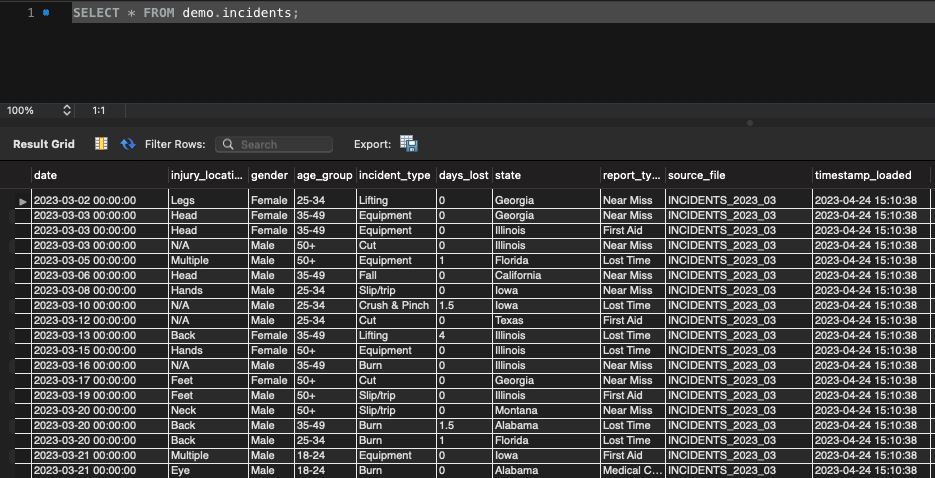Click the line number 1 gutter
The image size is (935, 478).
tap(31, 13)
